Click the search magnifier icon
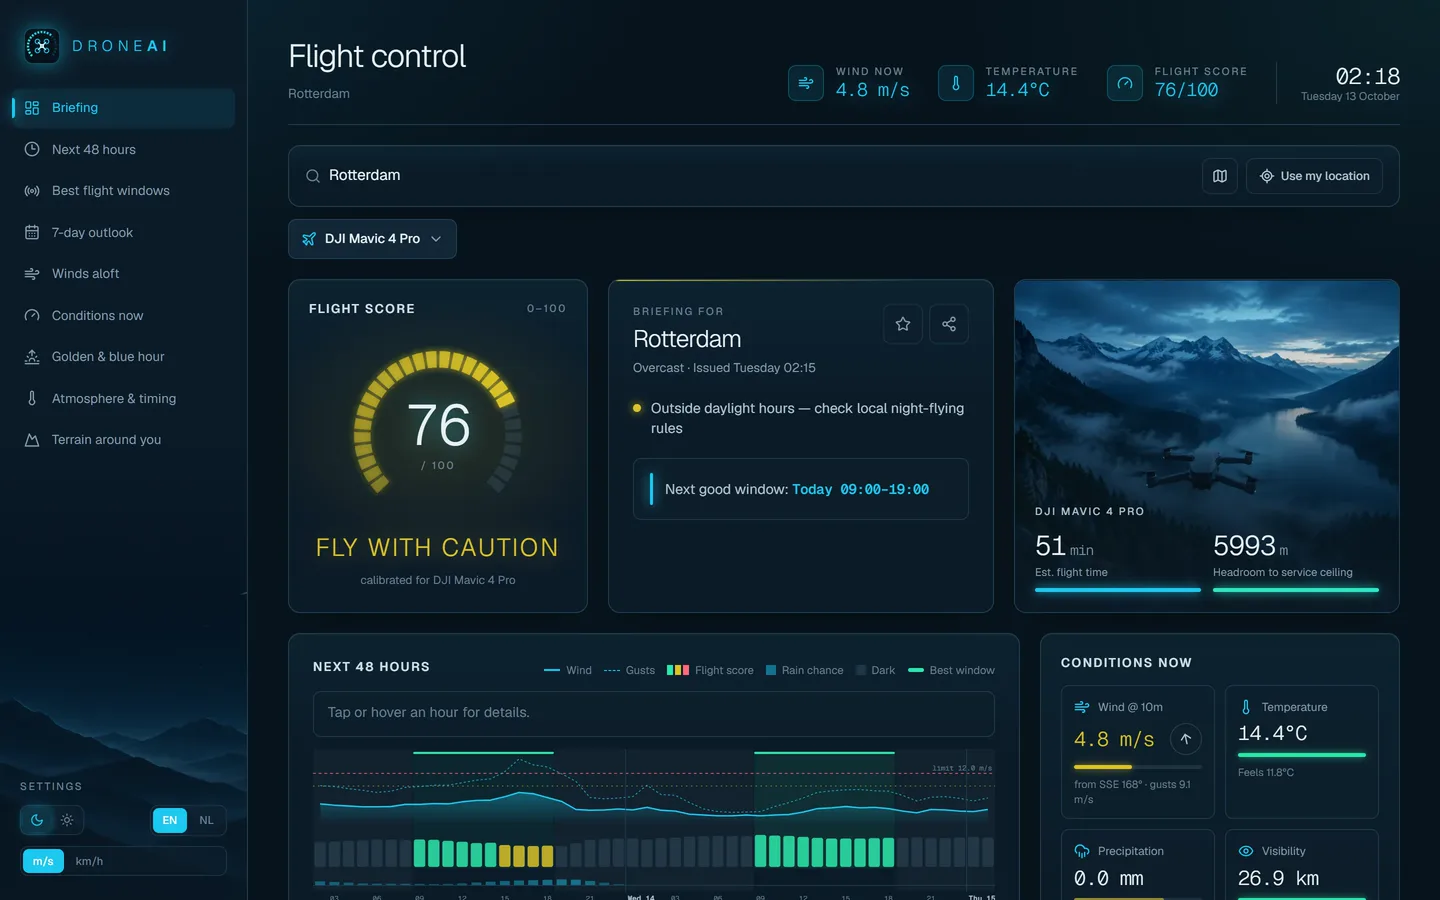This screenshot has width=1440, height=900. pyautogui.click(x=313, y=176)
